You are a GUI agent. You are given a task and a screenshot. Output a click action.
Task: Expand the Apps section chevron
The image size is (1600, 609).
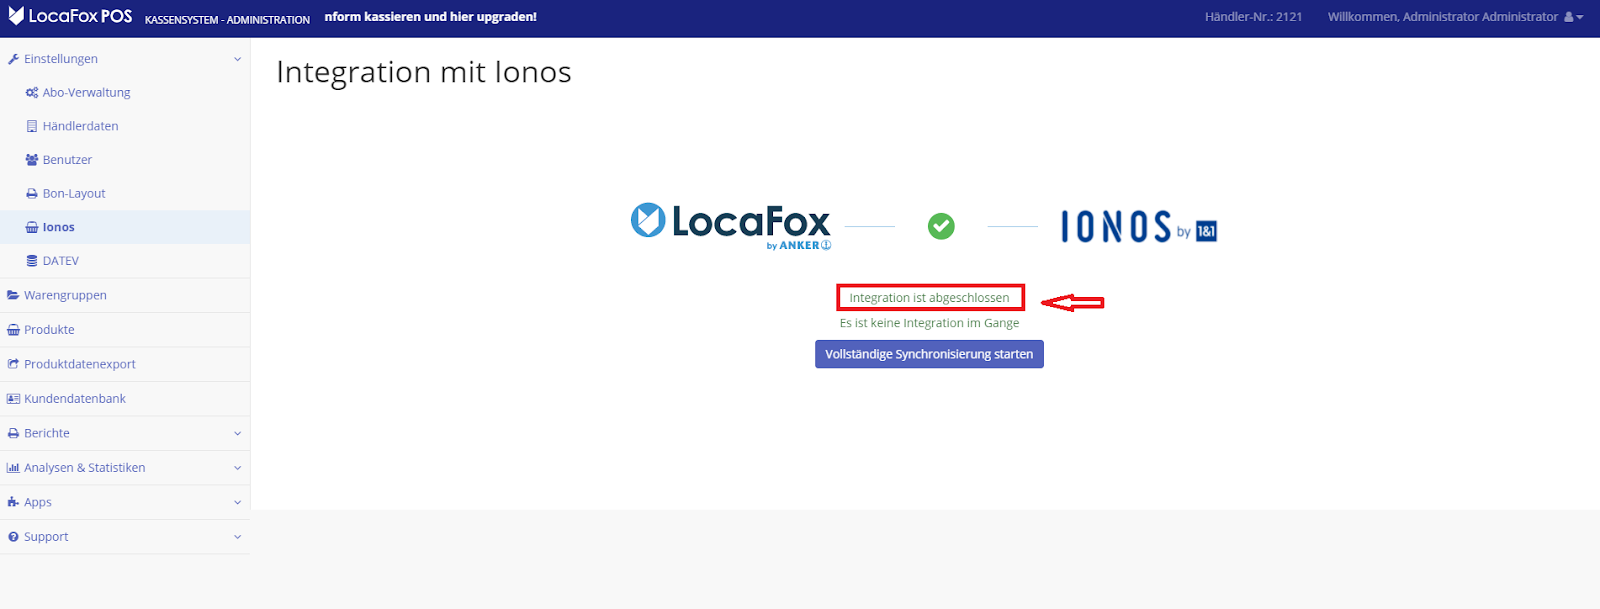pos(237,502)
